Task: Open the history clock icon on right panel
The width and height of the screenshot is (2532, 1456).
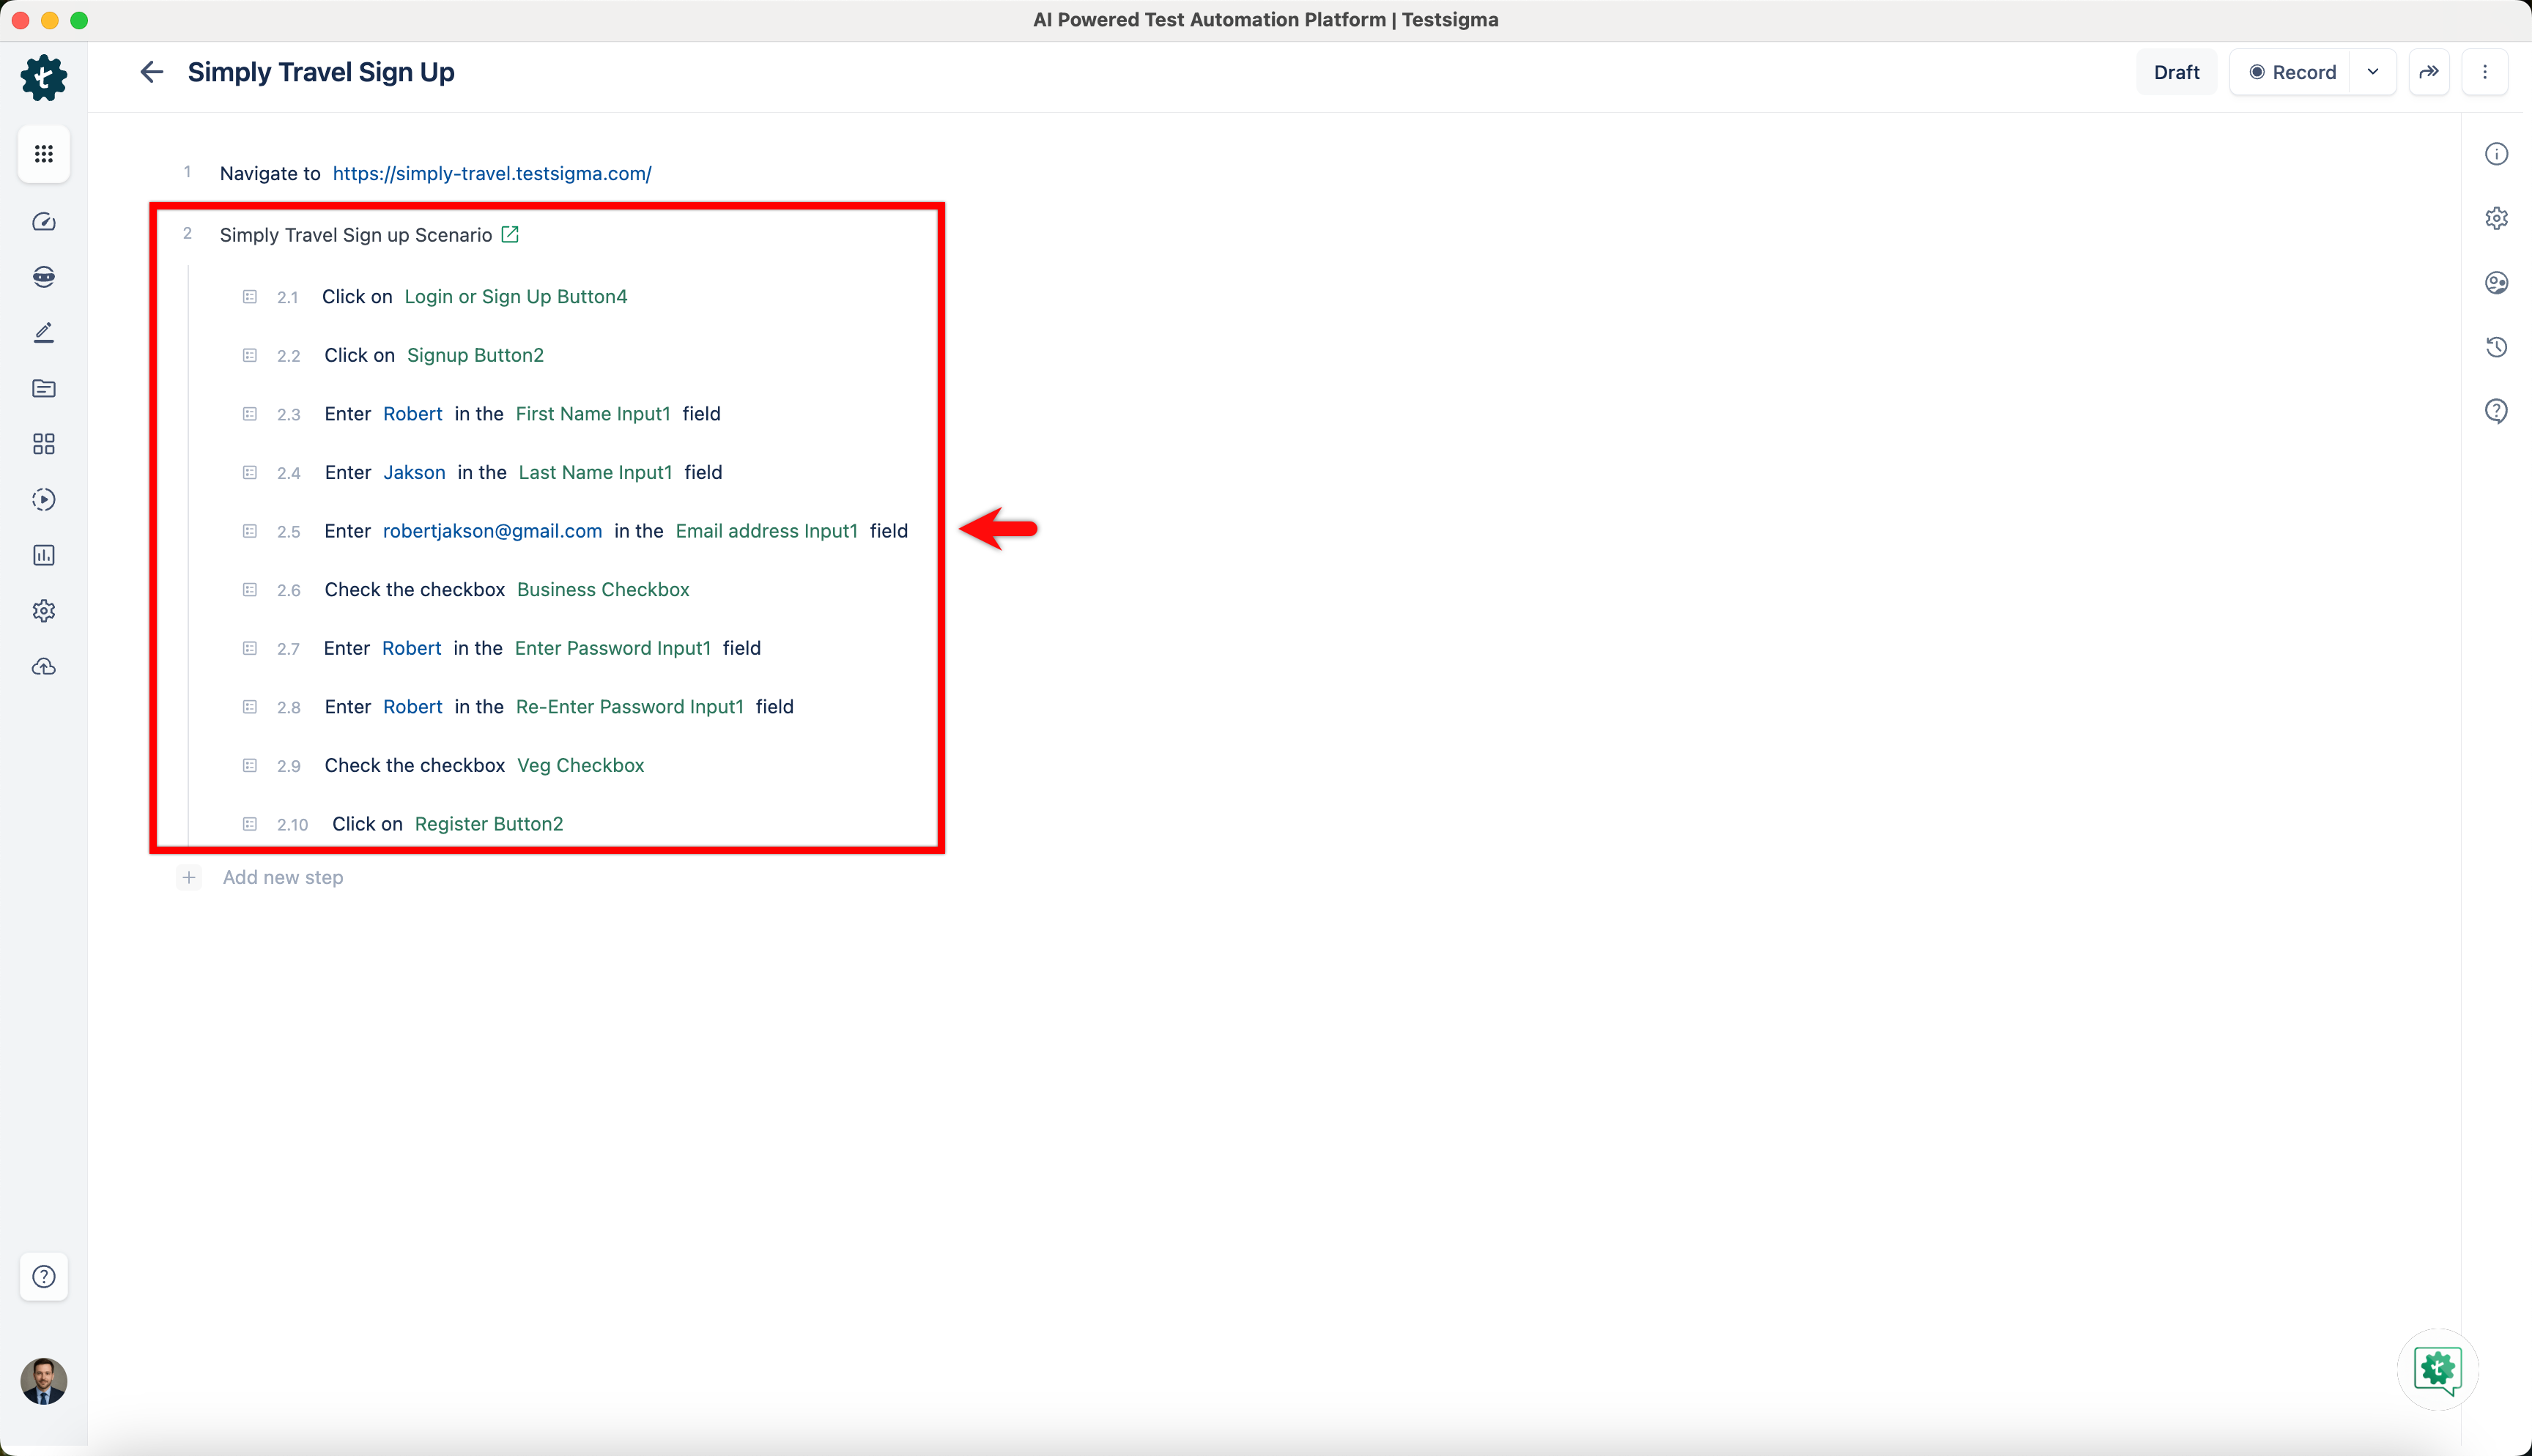Action: [x=2496, y=347]
